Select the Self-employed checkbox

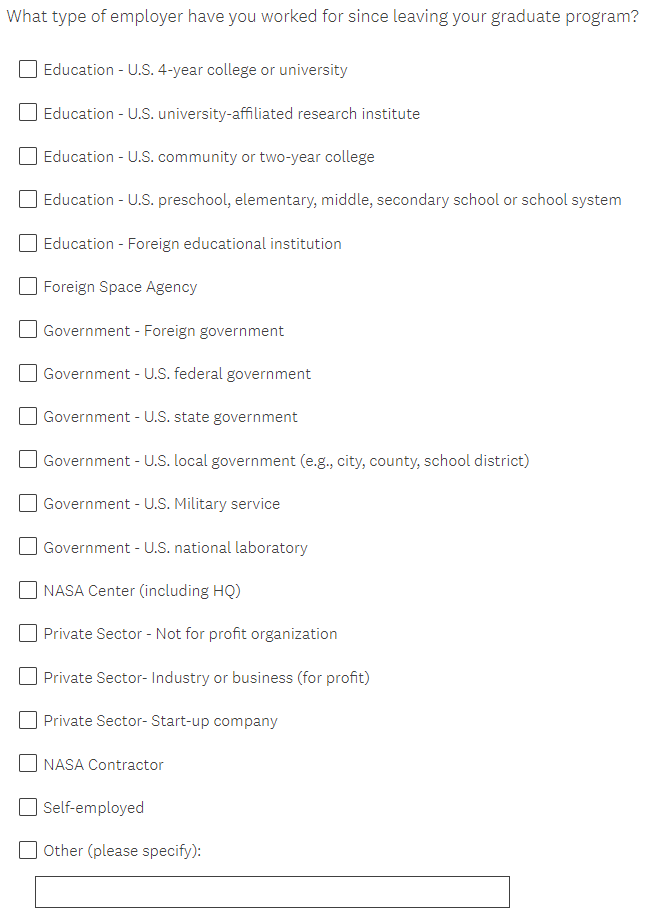pyautogui.click(x=29, y=807)
